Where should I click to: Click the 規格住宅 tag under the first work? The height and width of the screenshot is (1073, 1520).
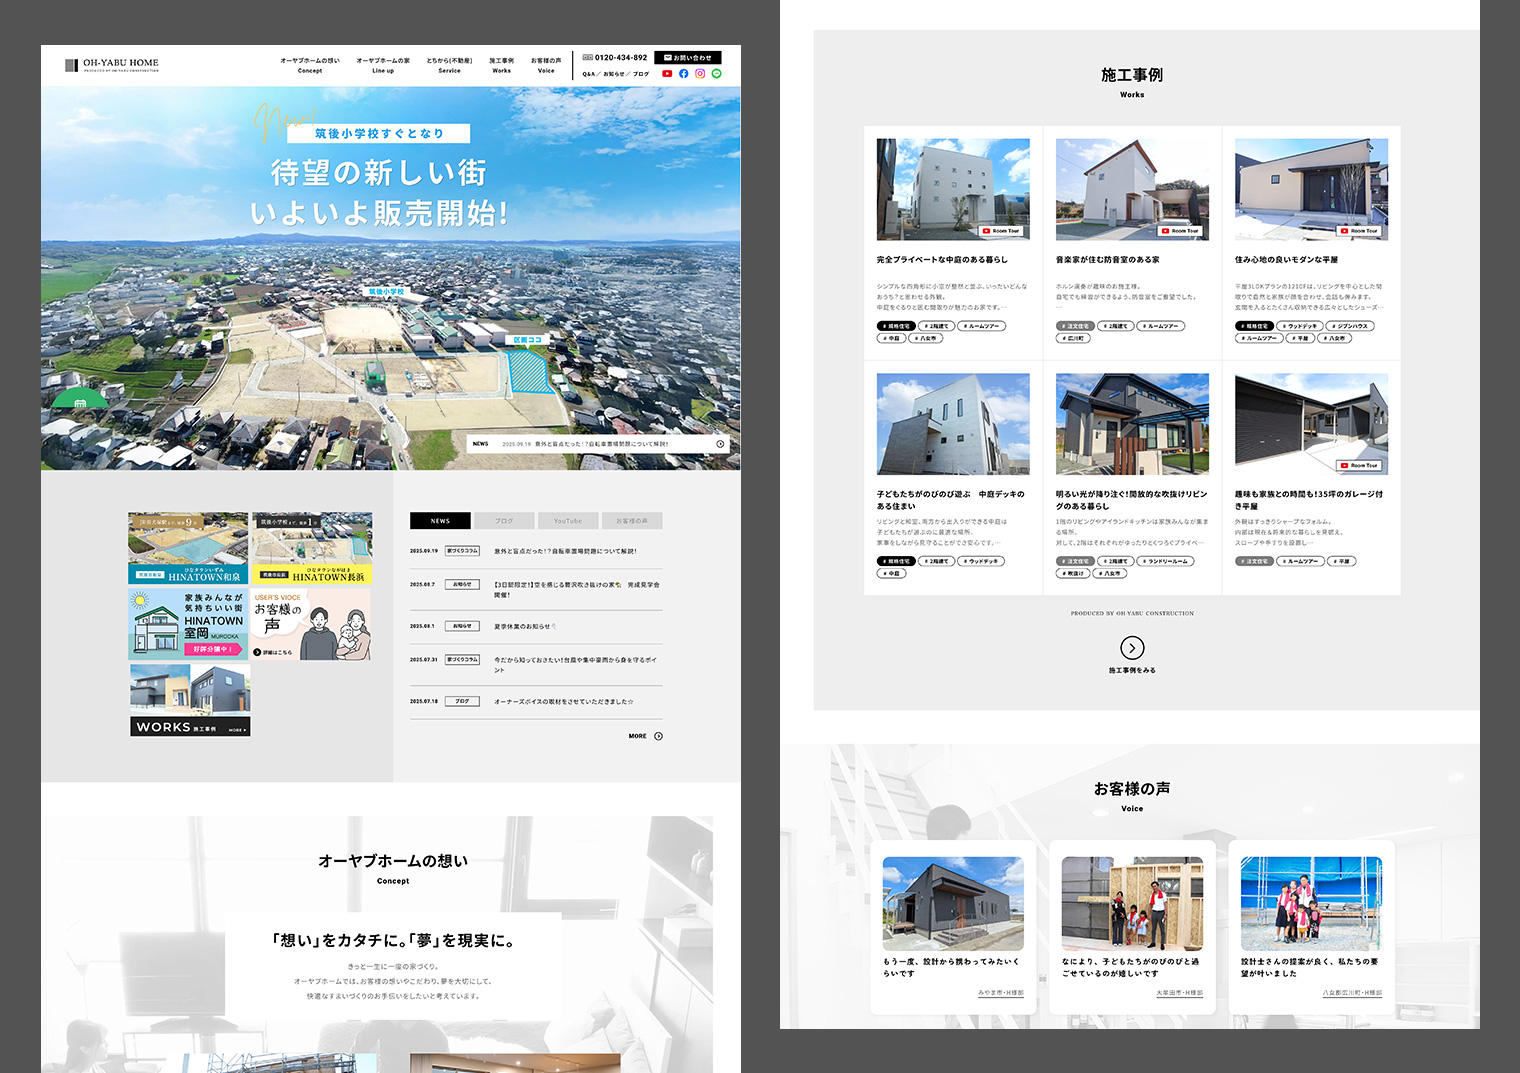pos(896,326)
